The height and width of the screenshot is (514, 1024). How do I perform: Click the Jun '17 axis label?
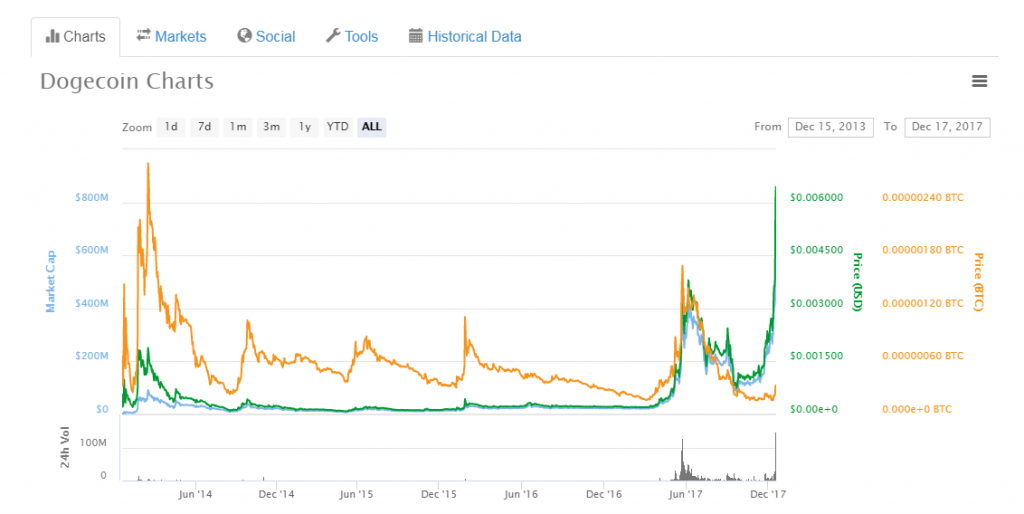pos(686,494)
